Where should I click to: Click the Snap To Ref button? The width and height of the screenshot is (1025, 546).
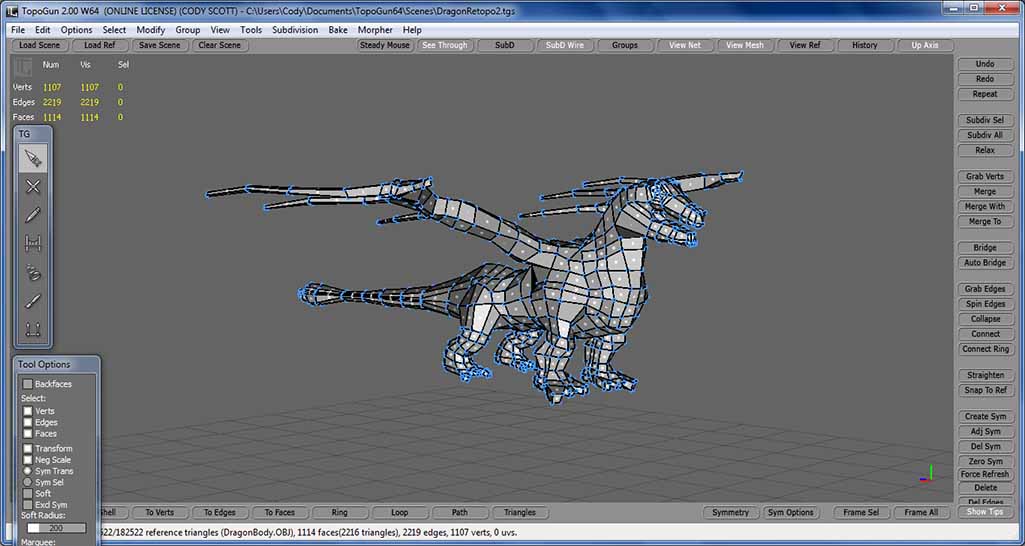pos(985,390)
